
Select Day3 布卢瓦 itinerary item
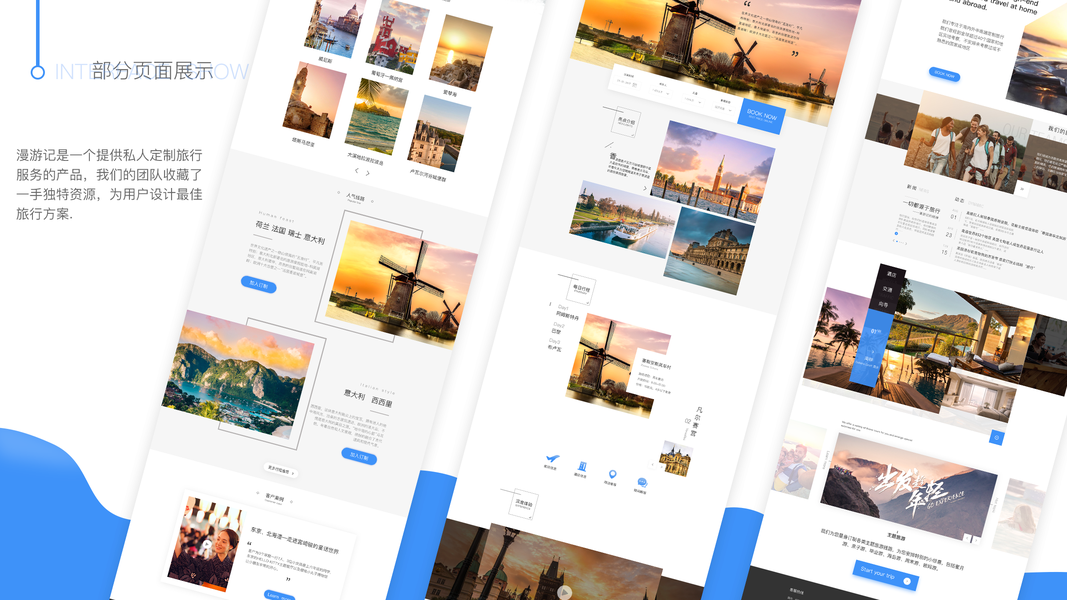555,345
